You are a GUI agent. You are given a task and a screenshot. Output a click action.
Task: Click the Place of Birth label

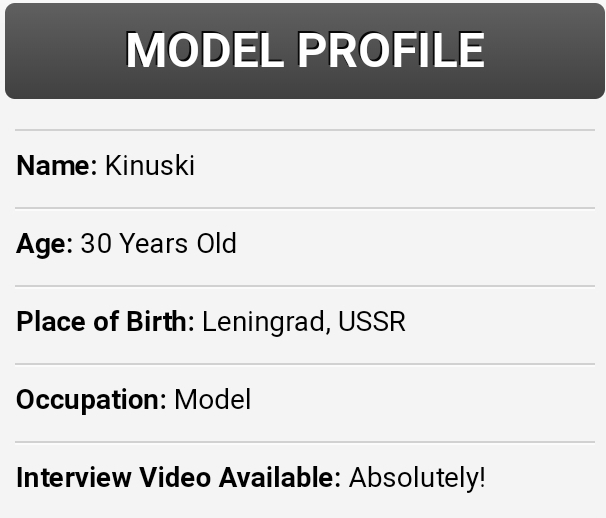106,322
